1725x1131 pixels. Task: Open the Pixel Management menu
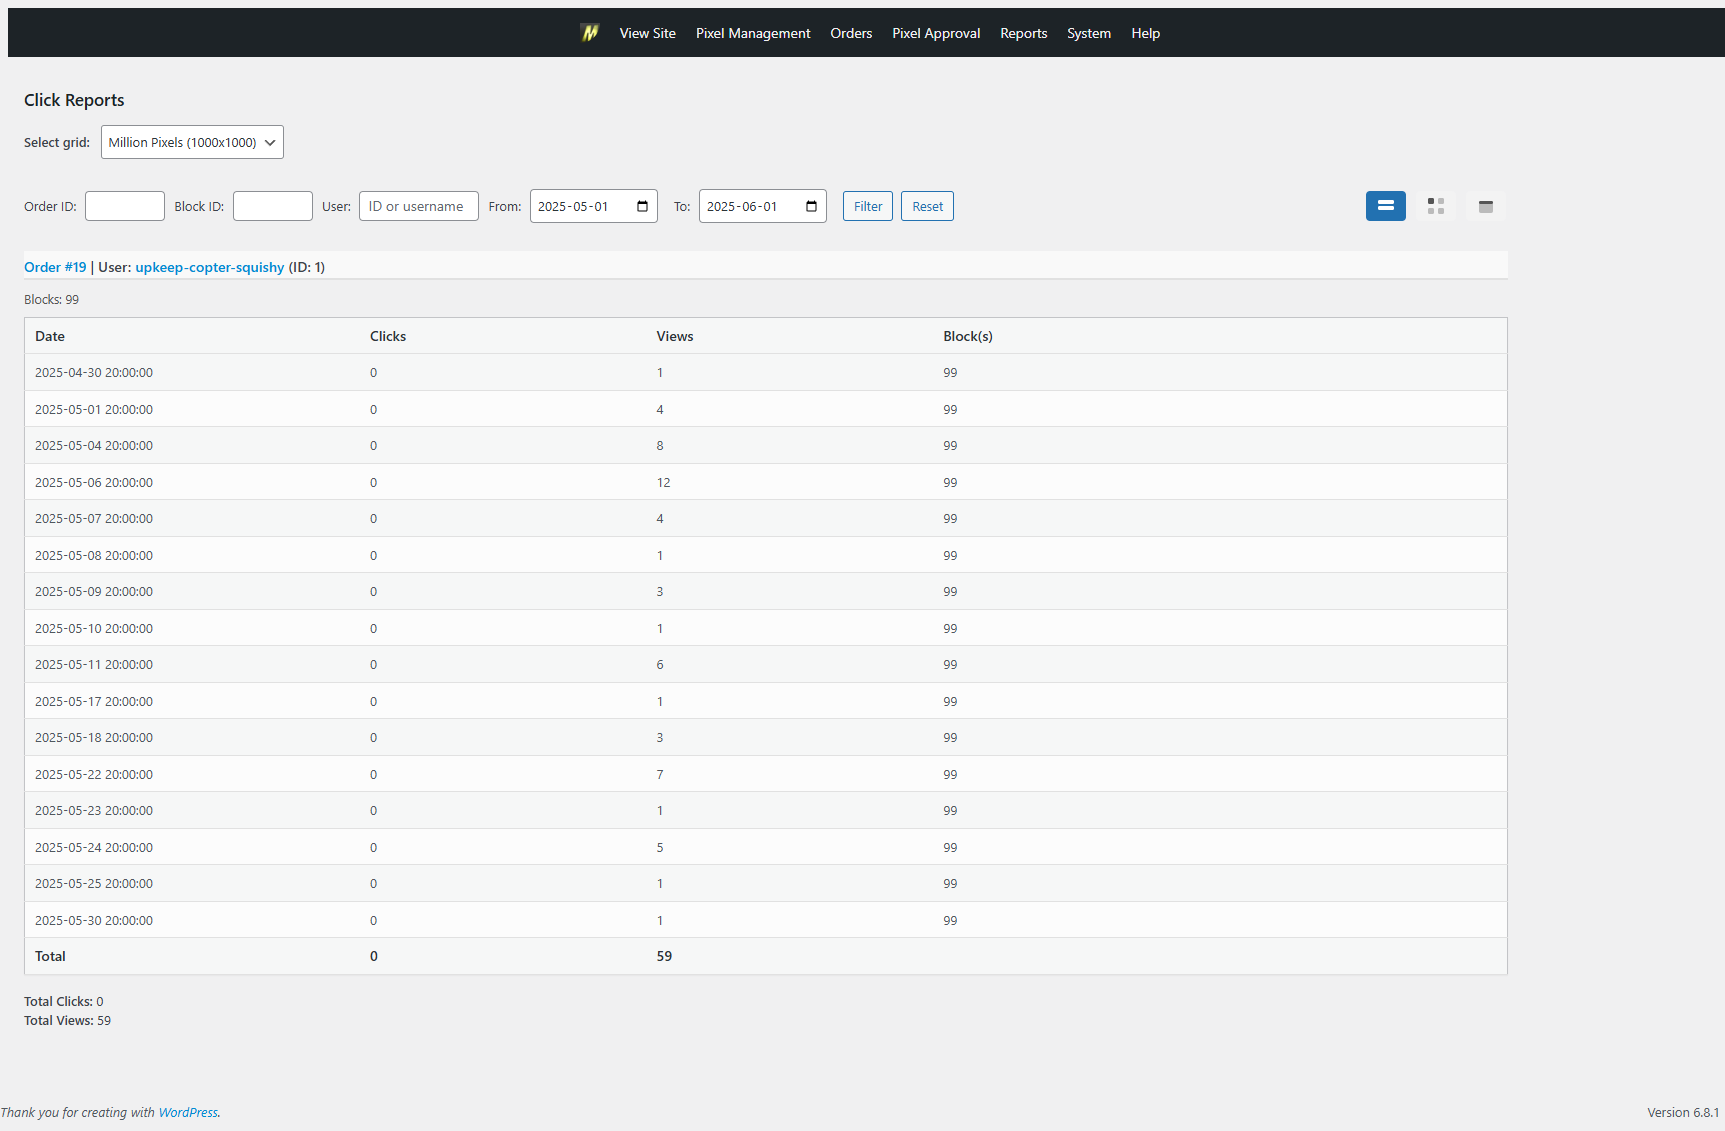click(753, 33)
